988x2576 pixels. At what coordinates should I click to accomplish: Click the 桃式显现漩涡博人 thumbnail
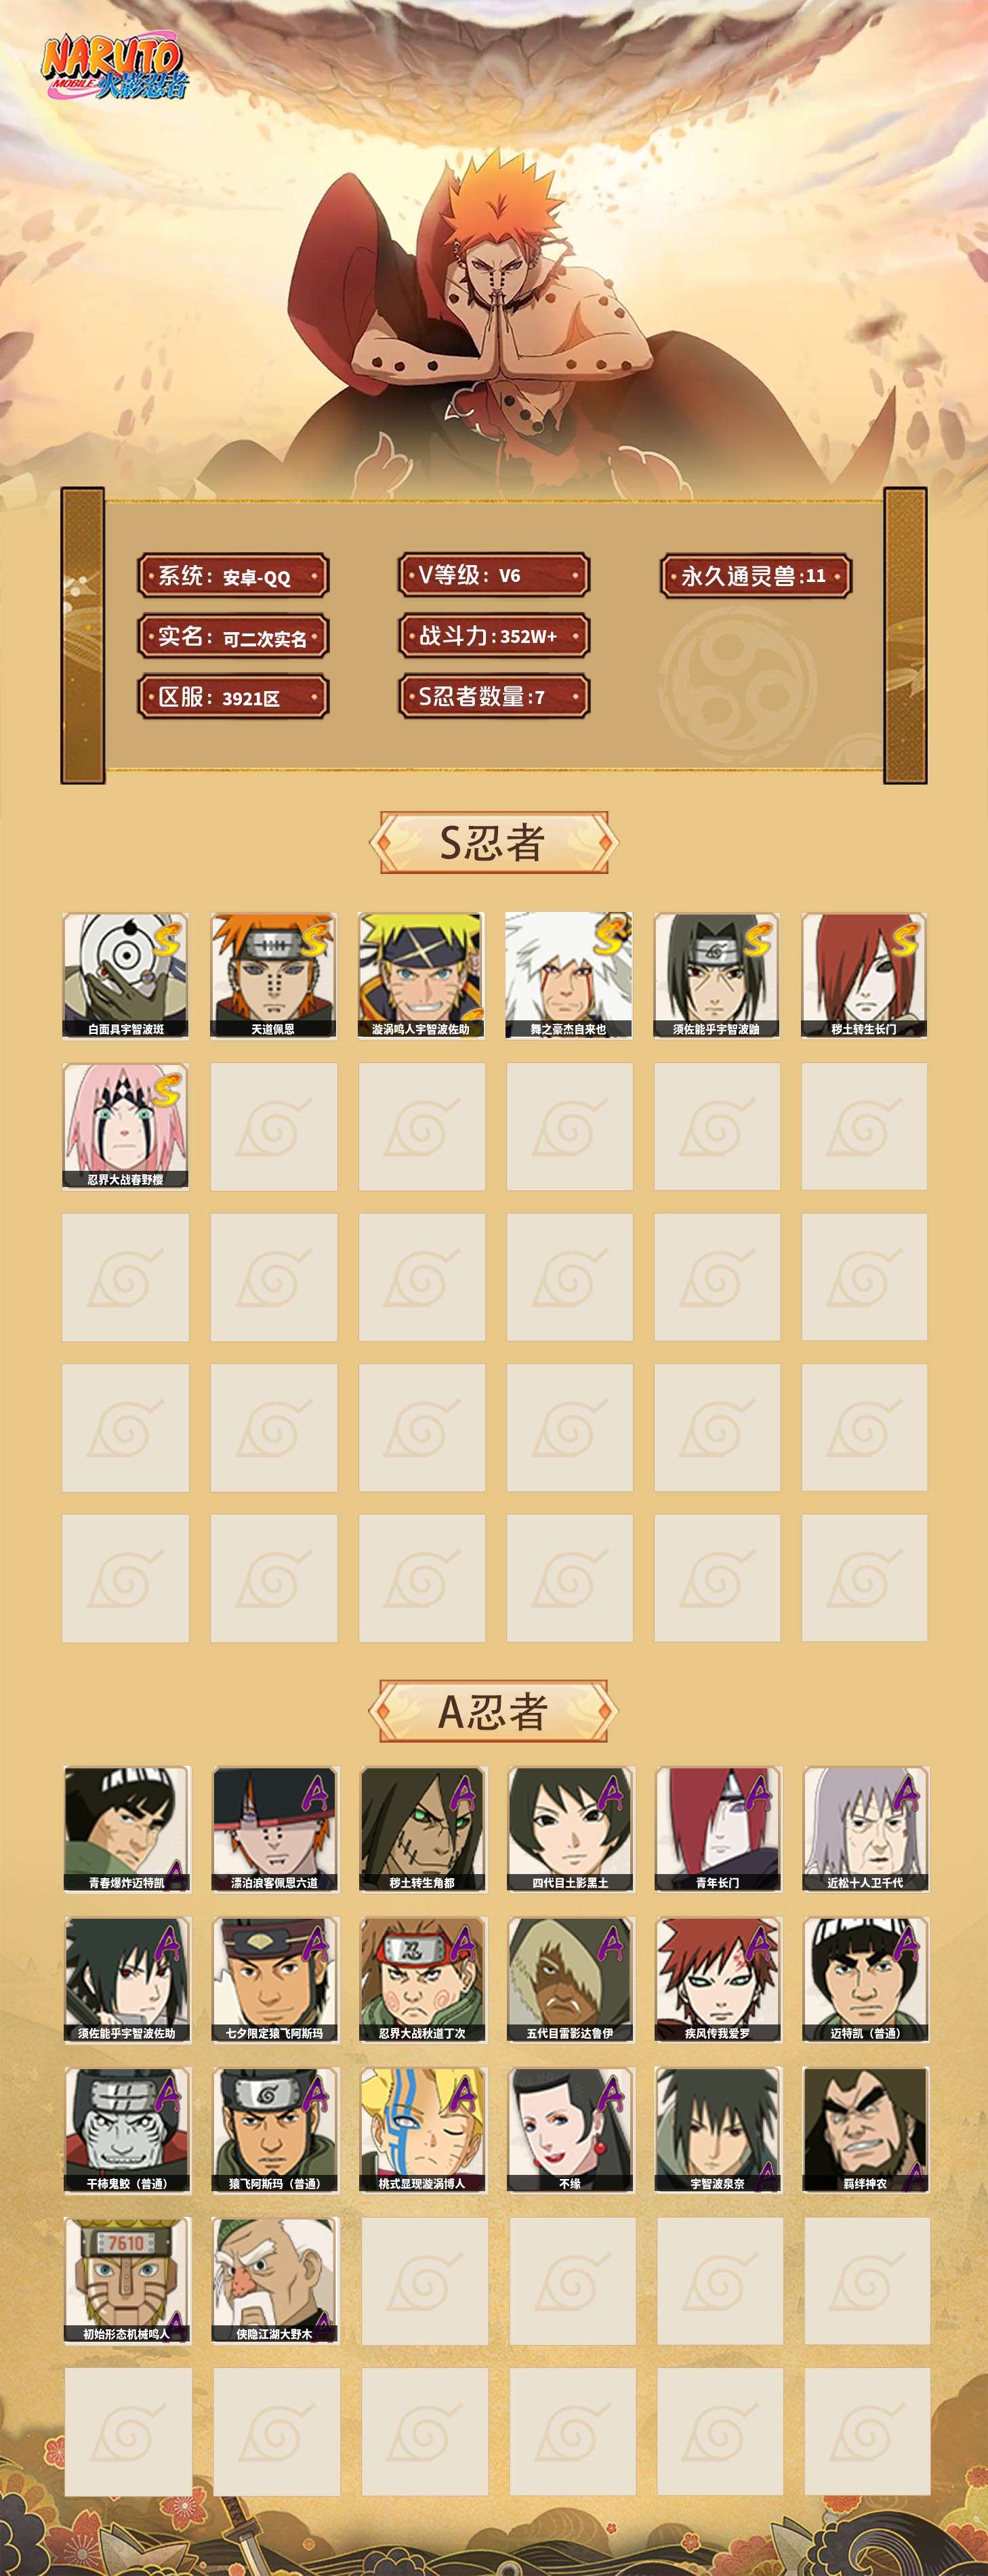pyautogui.click(x=422, y=2130)
